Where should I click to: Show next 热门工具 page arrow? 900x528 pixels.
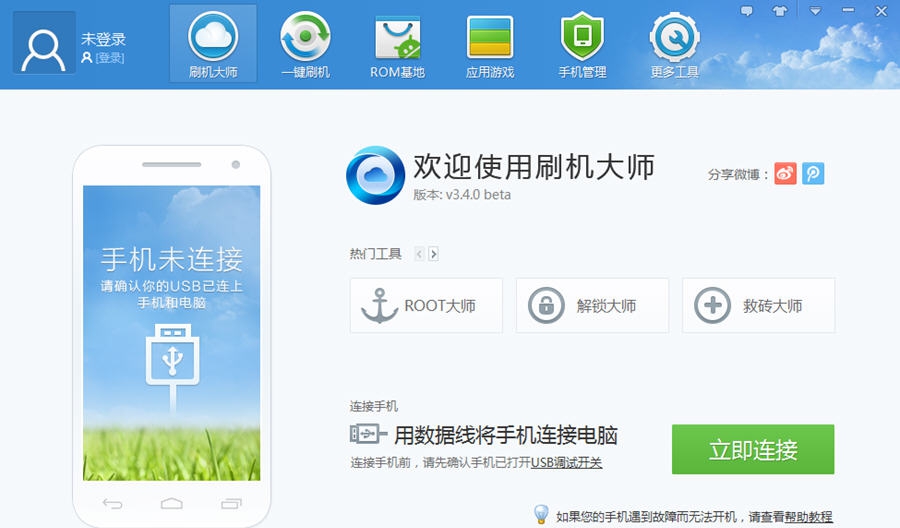[x=433, y=254]
